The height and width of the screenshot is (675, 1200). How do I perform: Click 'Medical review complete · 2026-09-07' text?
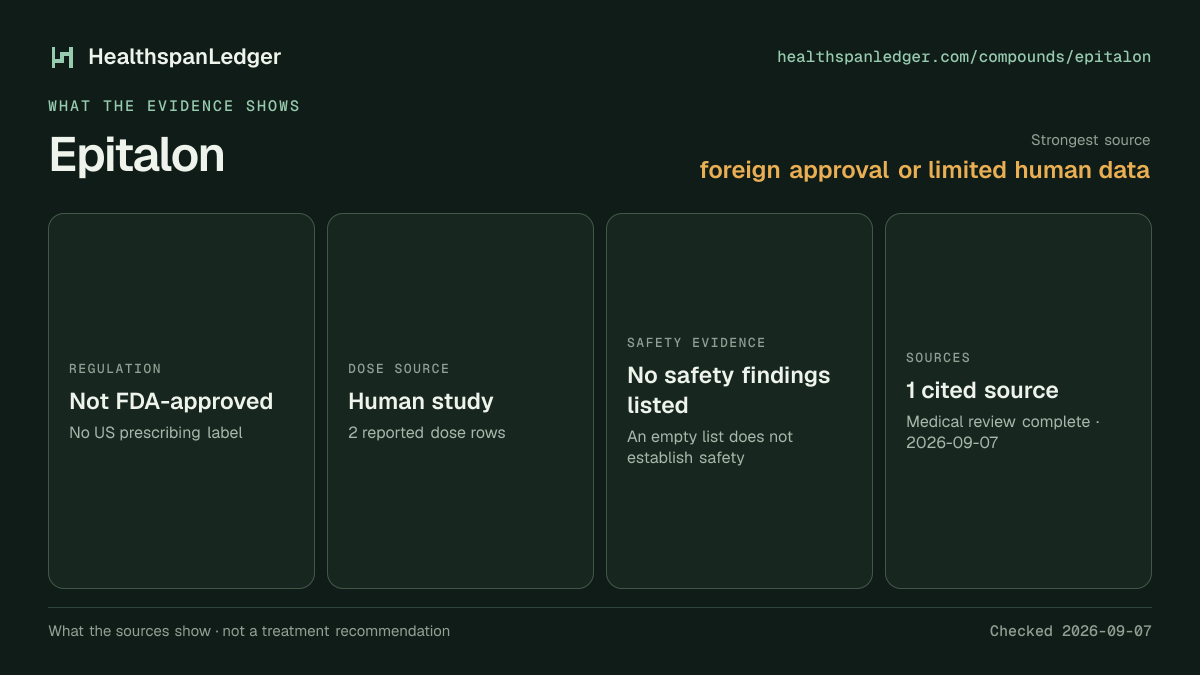(1003, 432)
